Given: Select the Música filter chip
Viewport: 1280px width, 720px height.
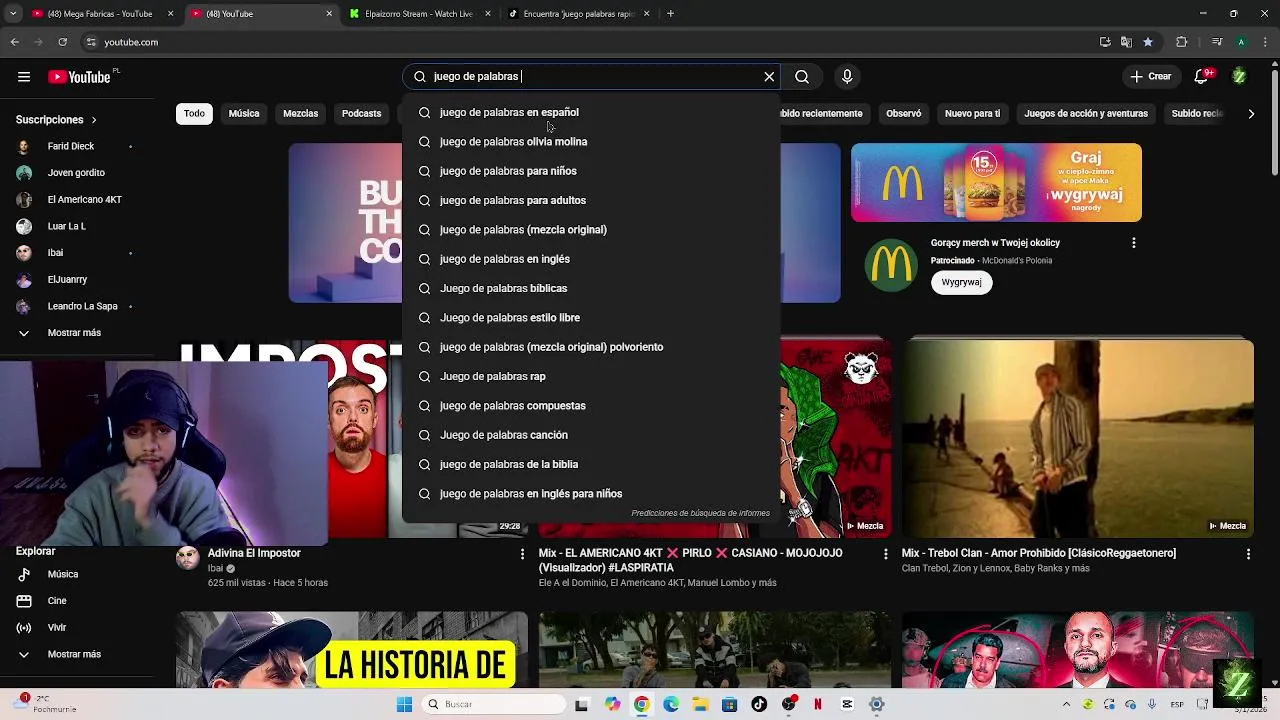Looking at the screenshot, I should 244,114.
